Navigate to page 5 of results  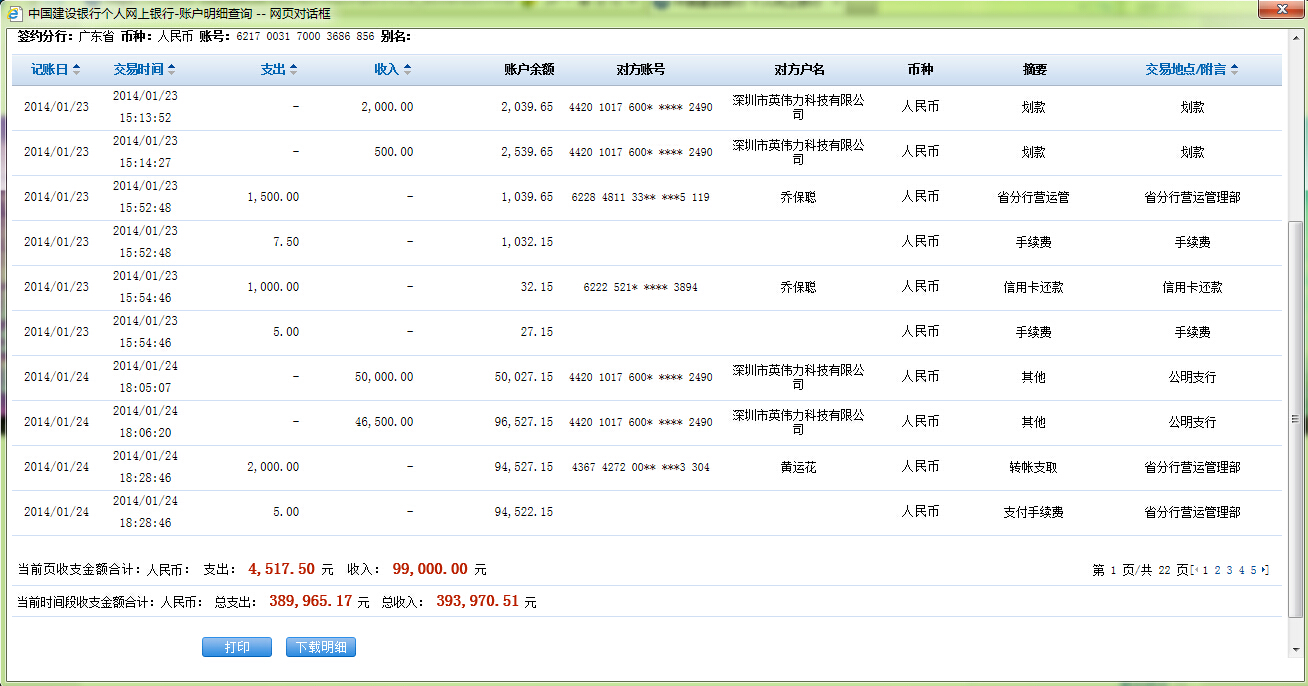point(1254,570)
